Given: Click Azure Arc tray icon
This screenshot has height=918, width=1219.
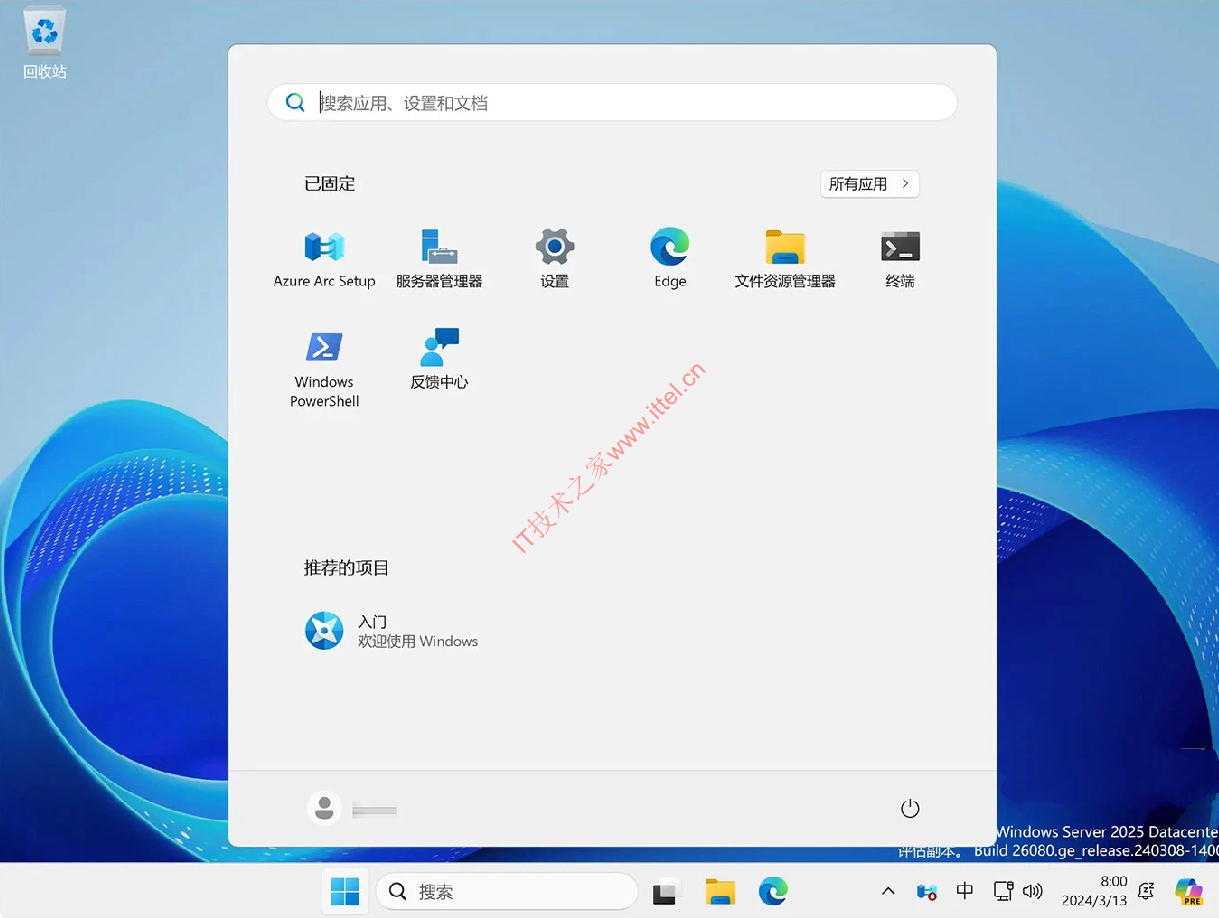Looking at the screenshot, I should 927,891.
